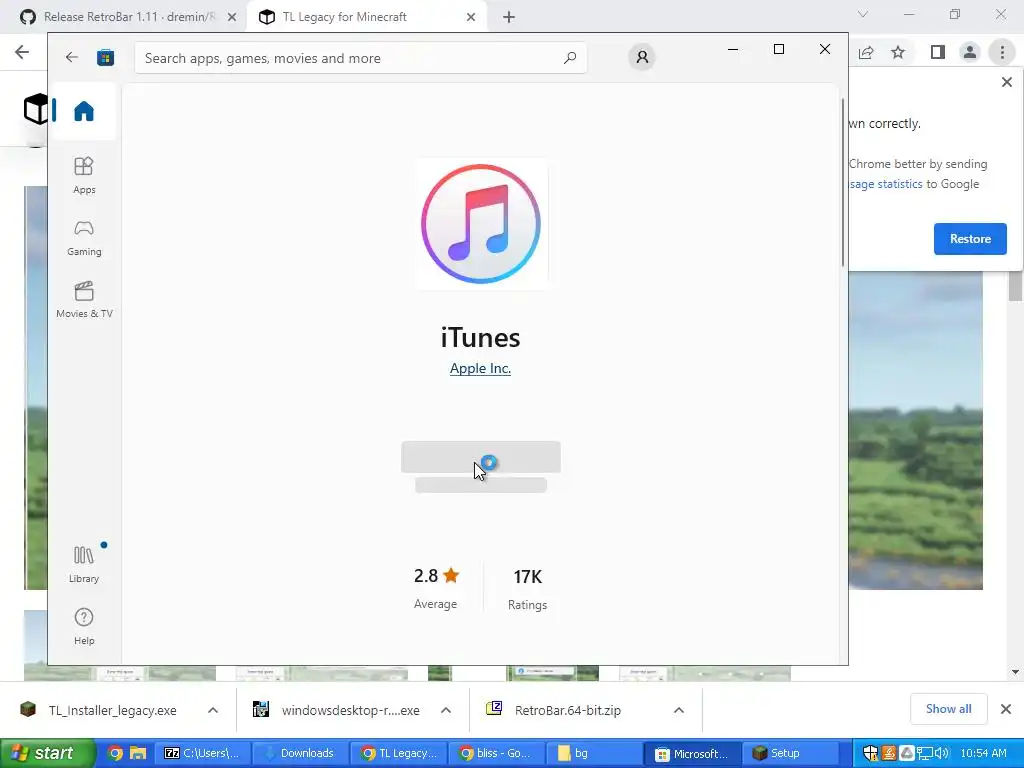
Task: Open the Apps section in Store sidebar
Action: 84,175
